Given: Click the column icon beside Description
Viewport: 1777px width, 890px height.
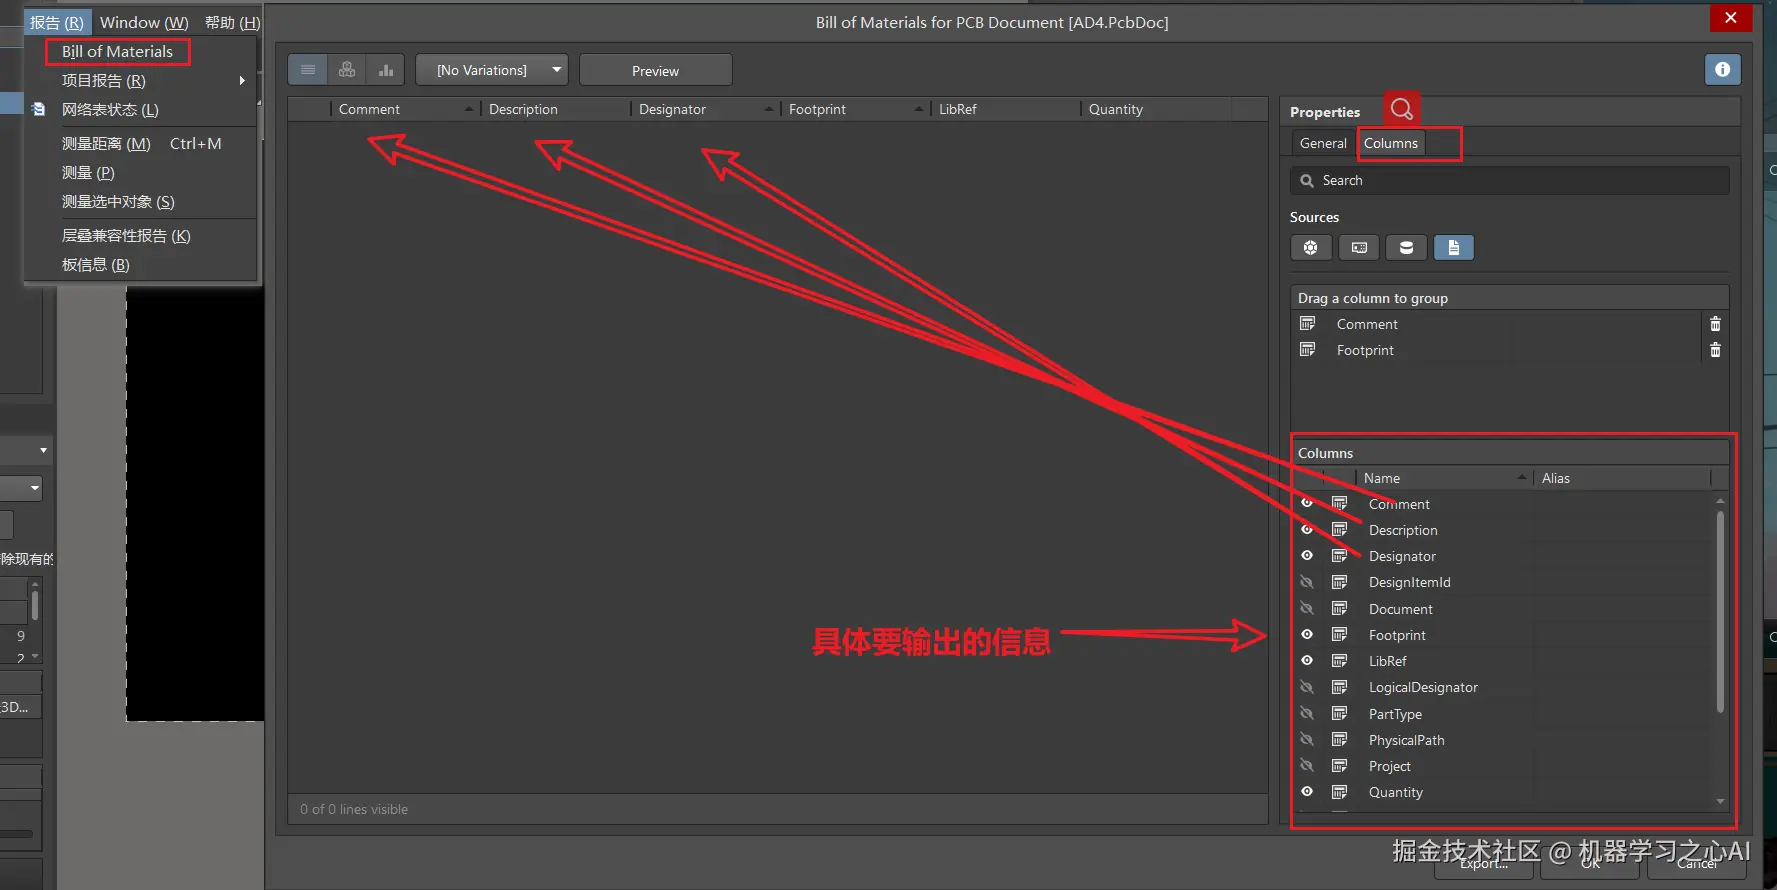Looking at the screenshot, I should pos(1339,529).
